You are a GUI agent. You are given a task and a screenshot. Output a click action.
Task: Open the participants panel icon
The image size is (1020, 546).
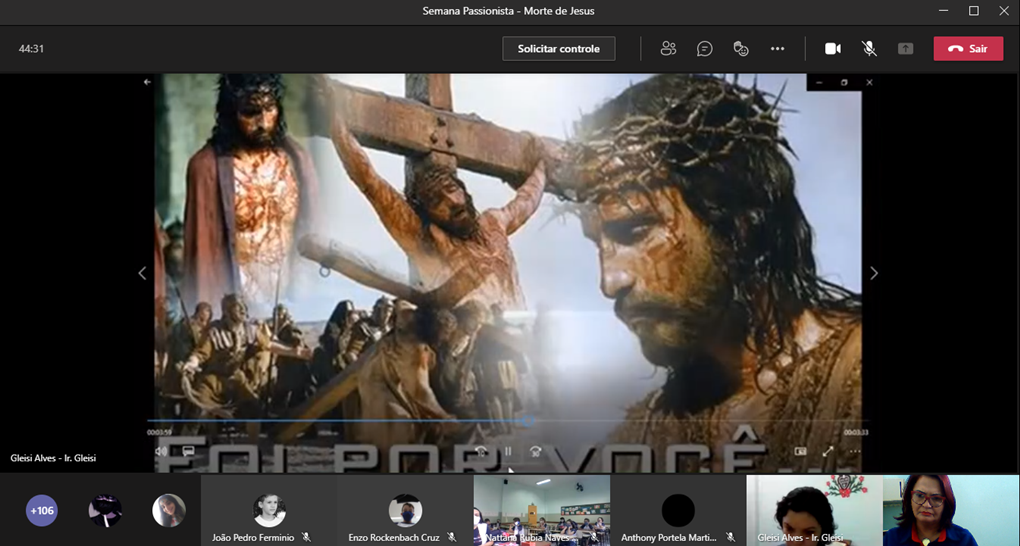(668, 49)
